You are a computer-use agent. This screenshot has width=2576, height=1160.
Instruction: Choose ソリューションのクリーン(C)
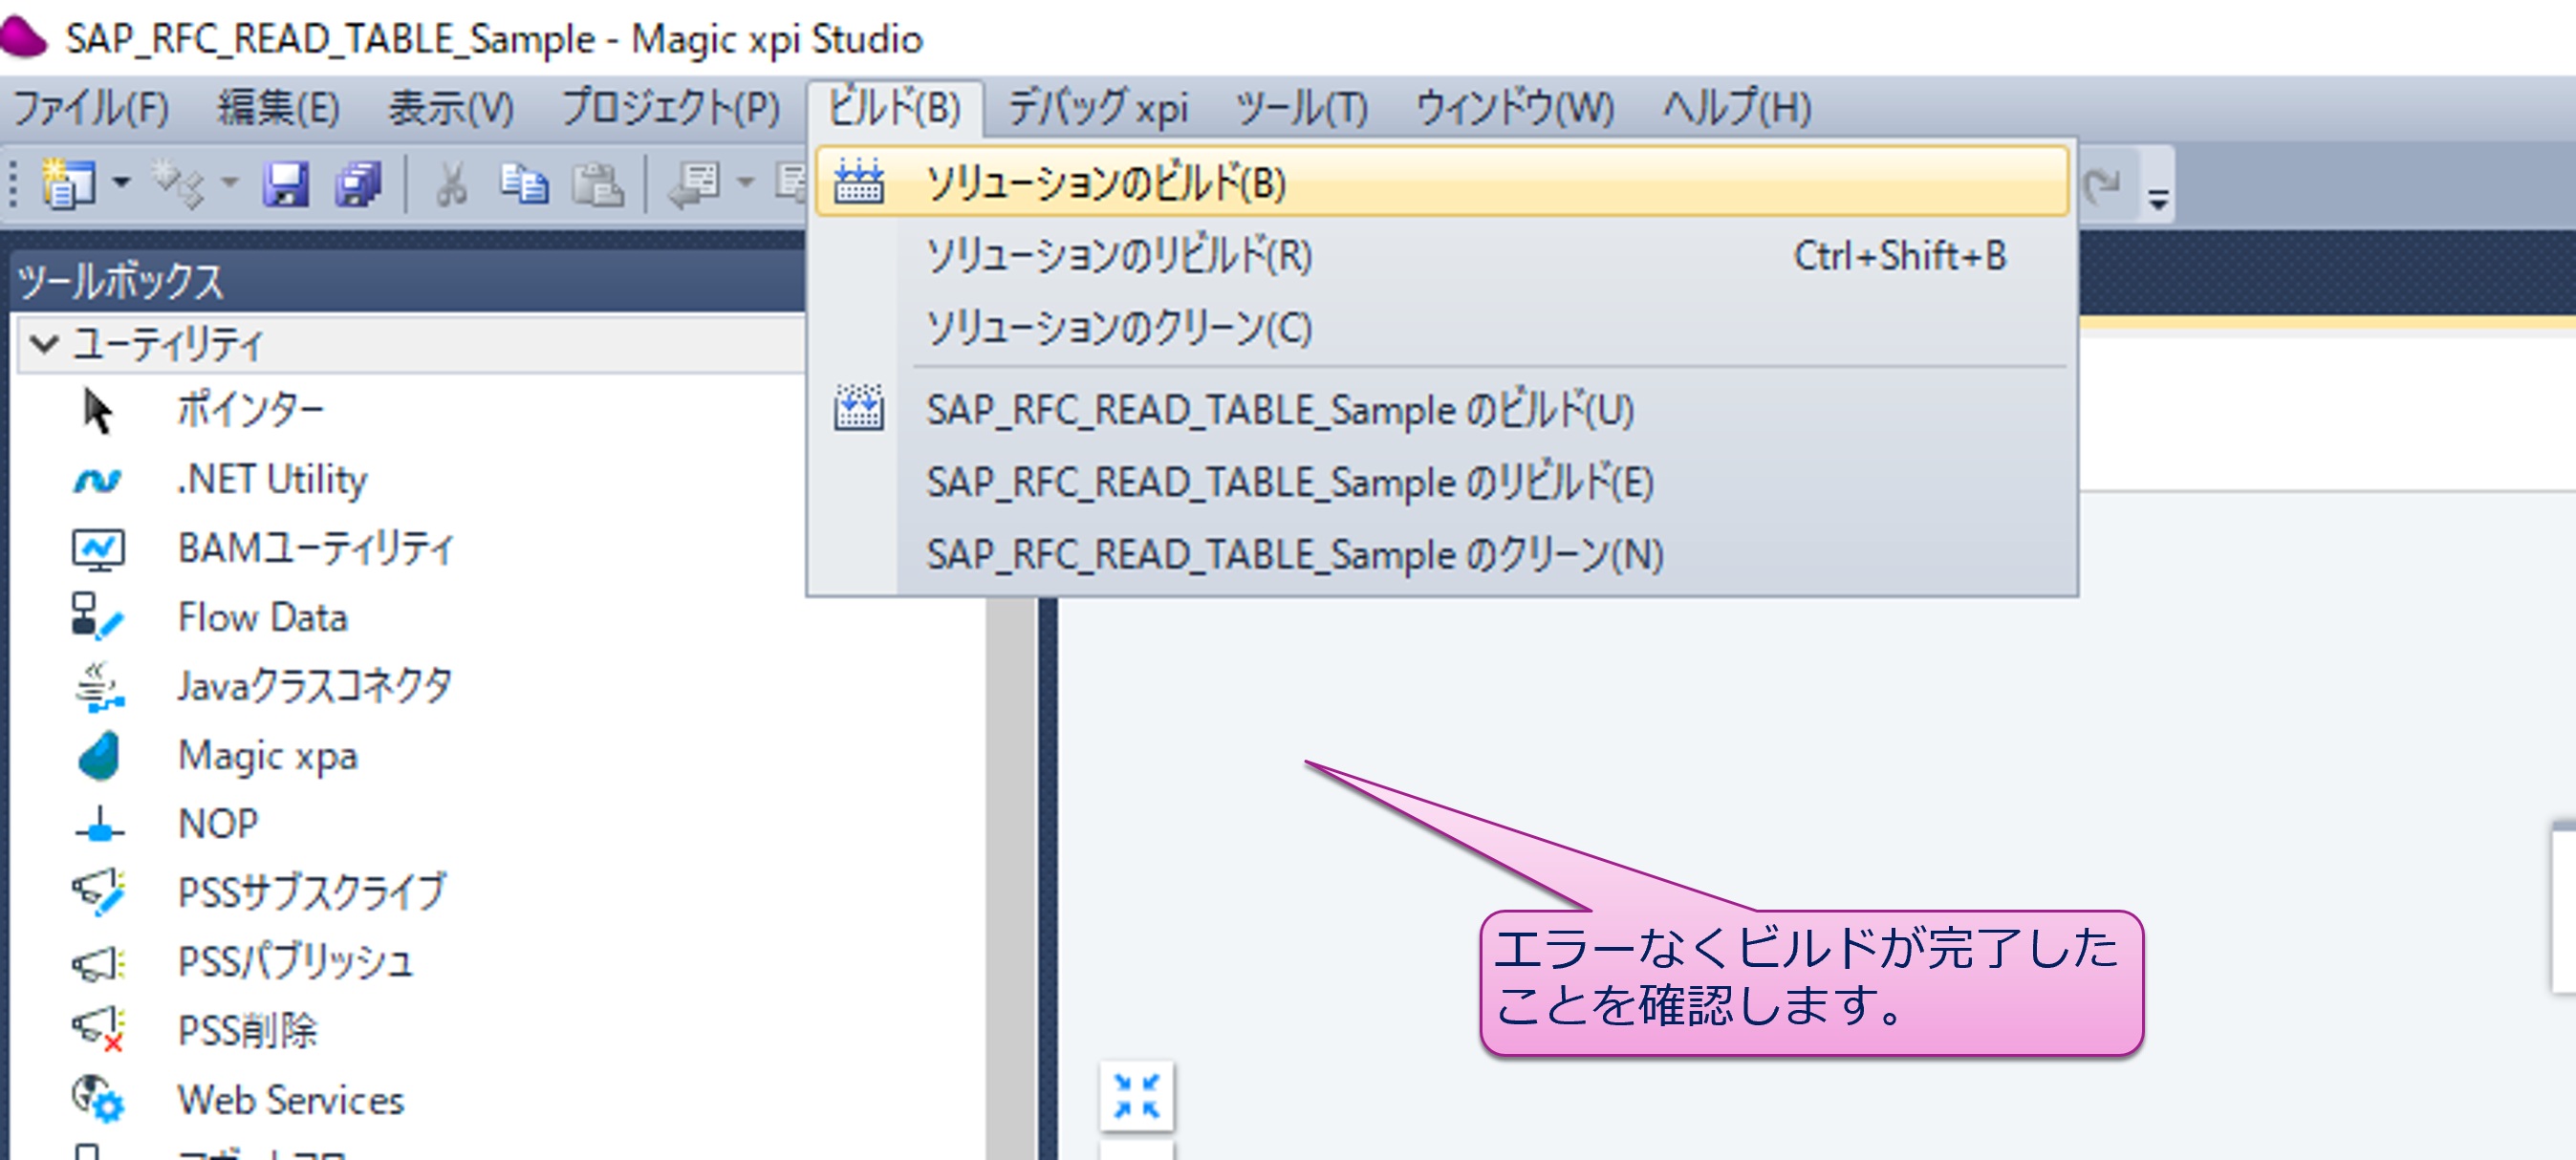[1442, 328]
